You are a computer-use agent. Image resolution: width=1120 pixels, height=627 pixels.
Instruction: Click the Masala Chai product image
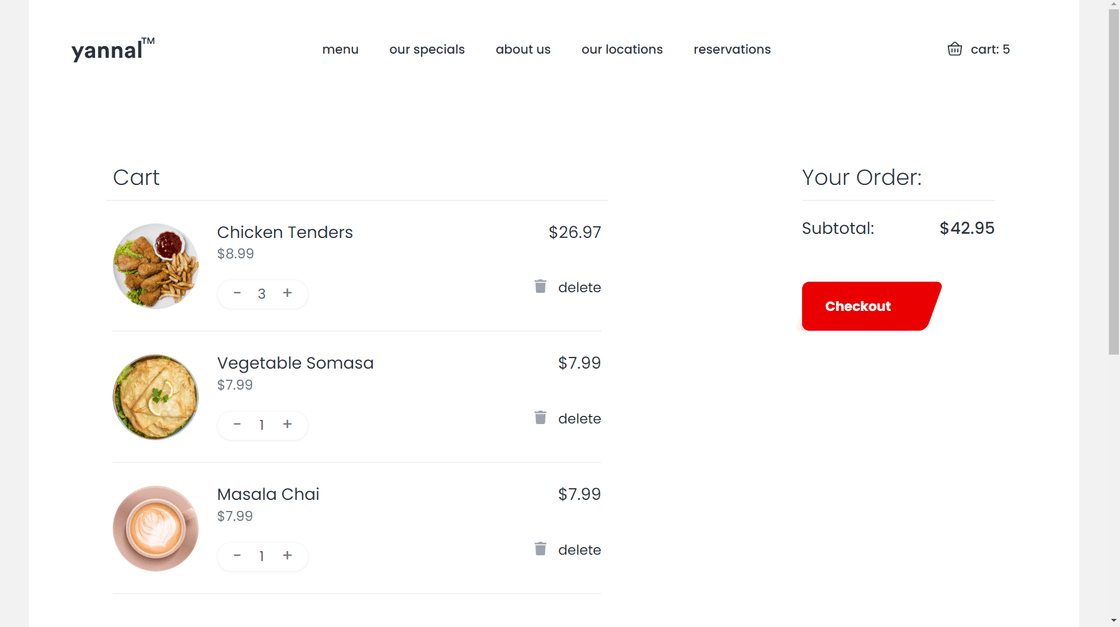coord(155,528)
